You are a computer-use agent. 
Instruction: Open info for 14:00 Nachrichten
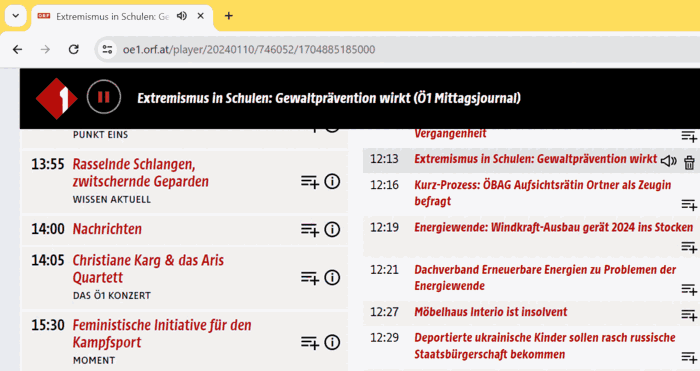(x=332, y=229)
